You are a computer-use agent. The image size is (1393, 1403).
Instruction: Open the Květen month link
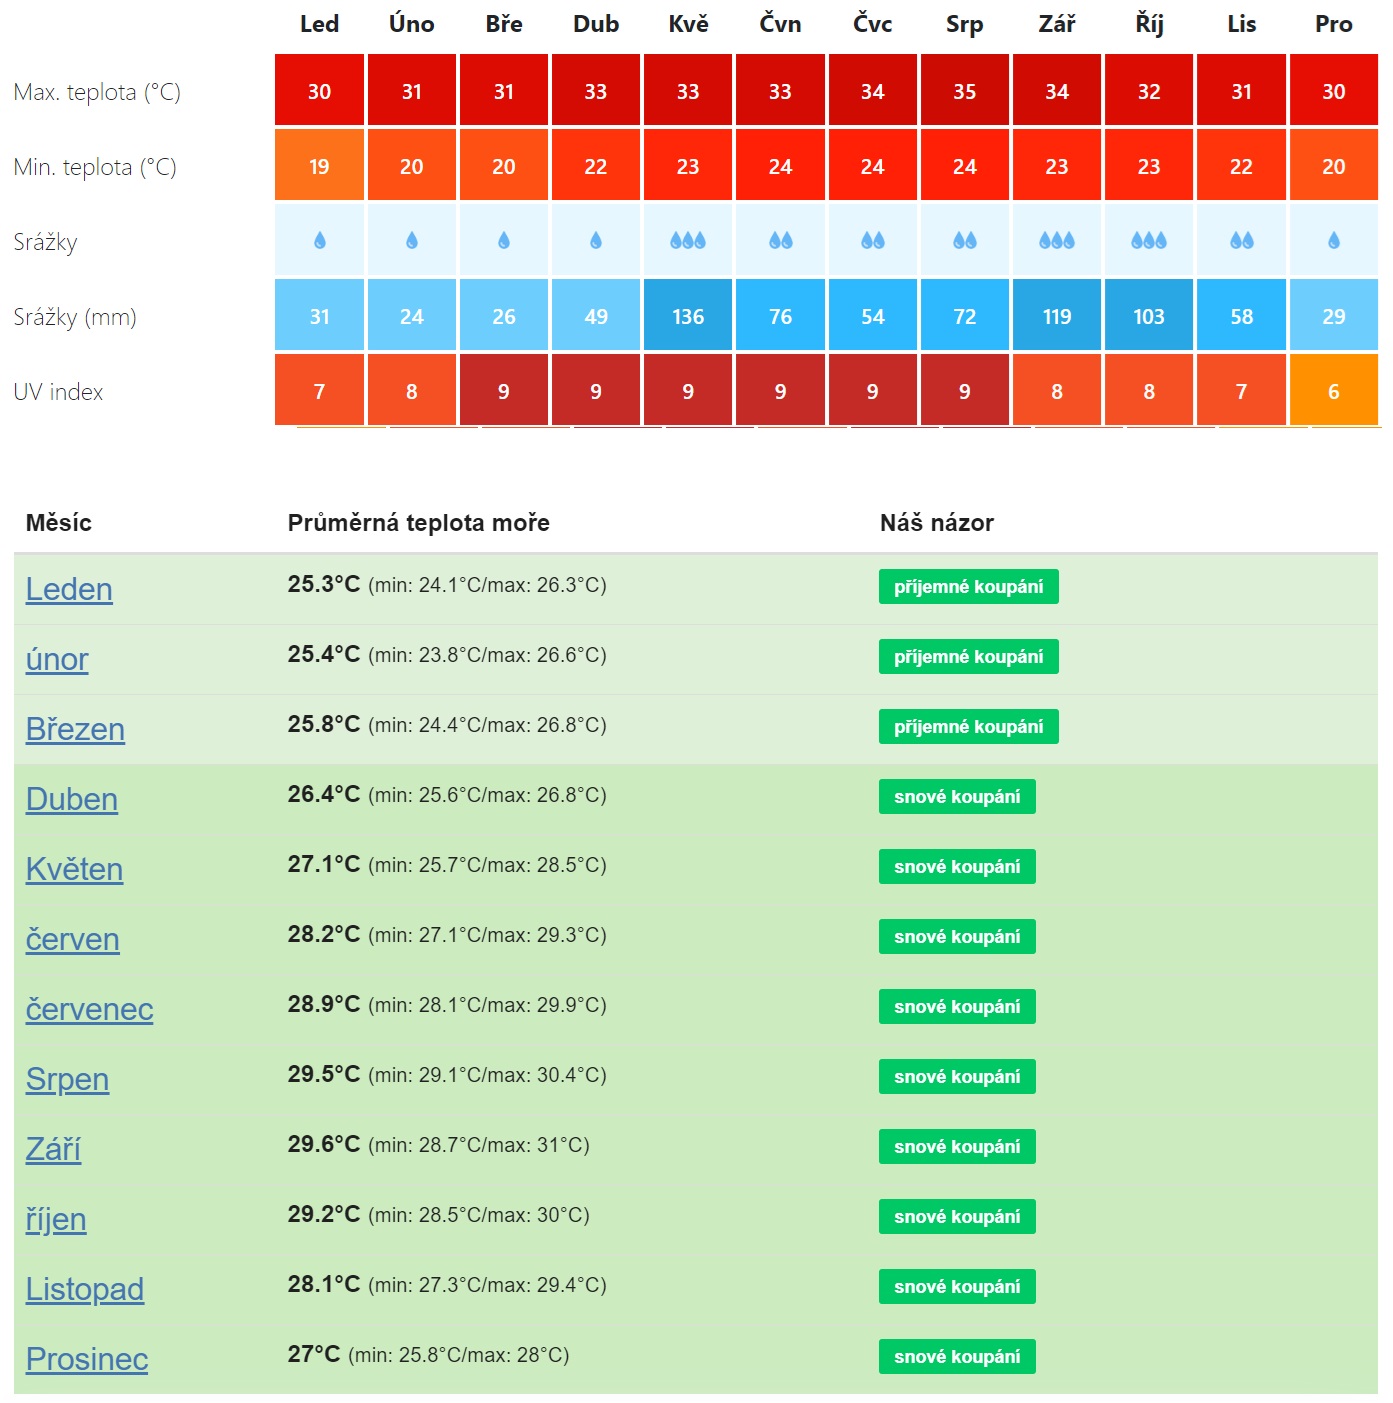(74, 869)
